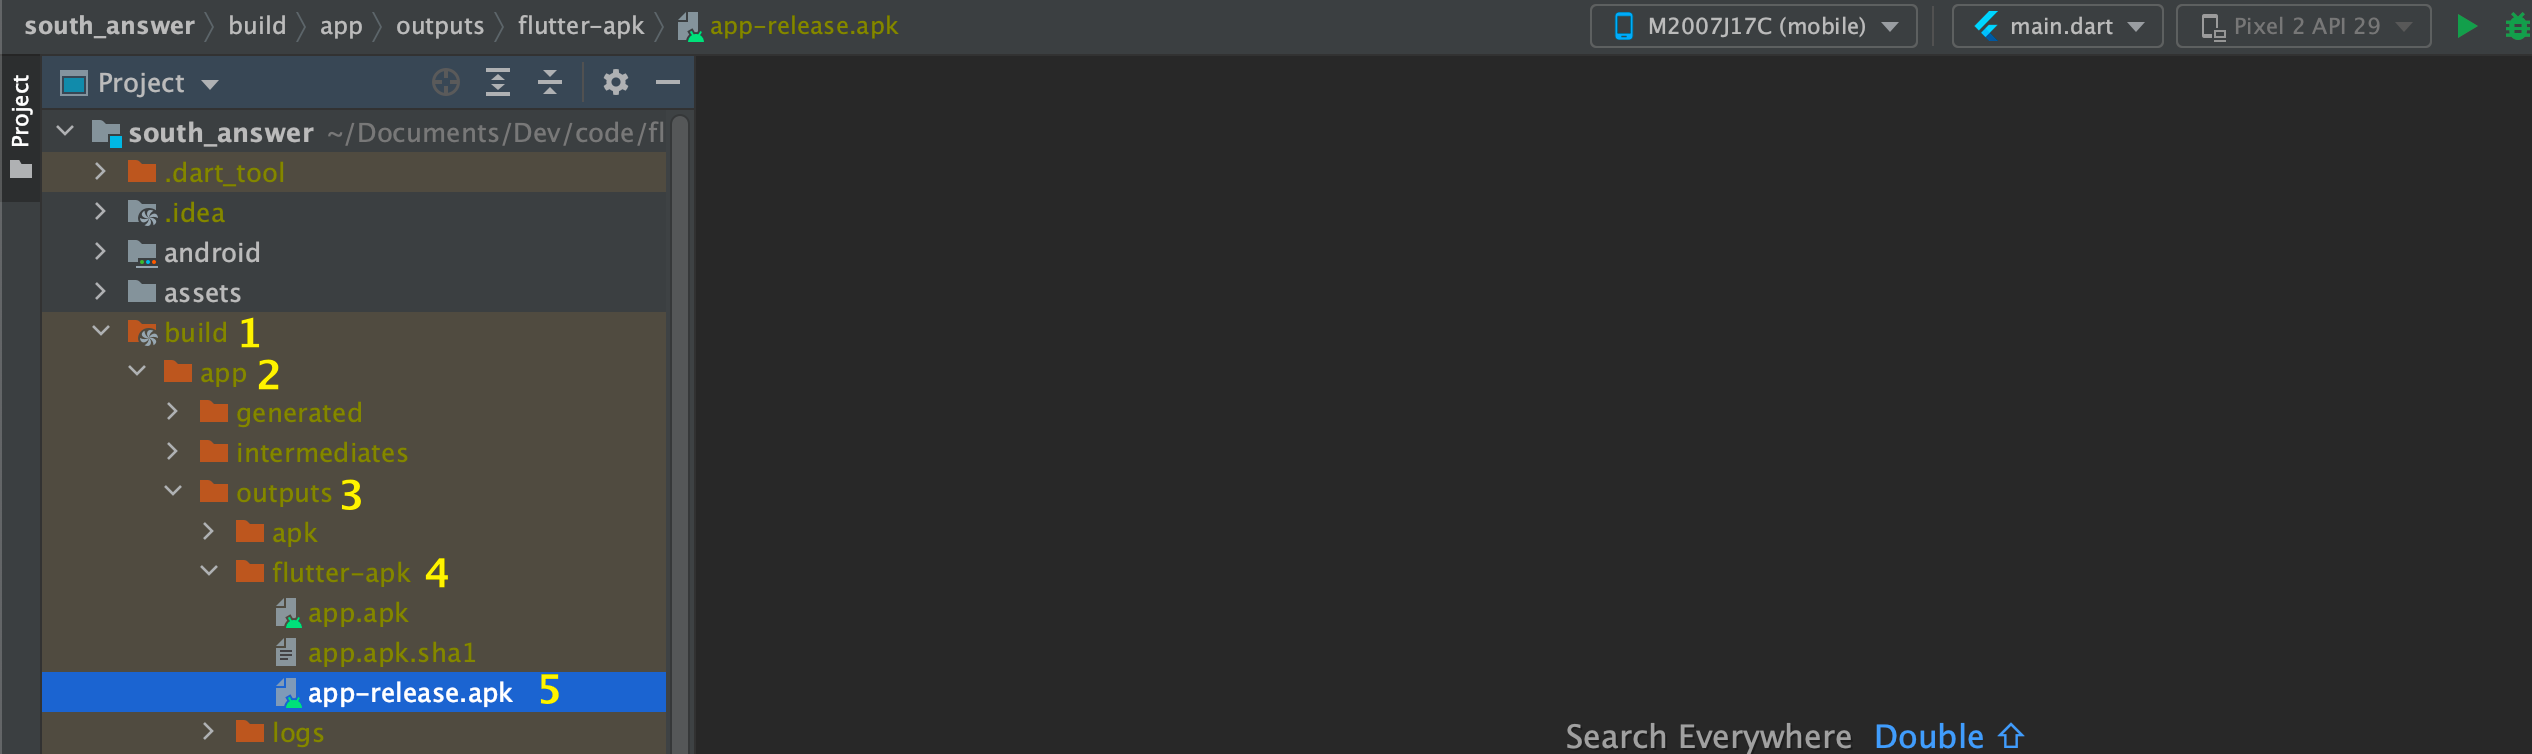
Task: Expand the .dart_tool folder
Action: (x=100, y=171)
